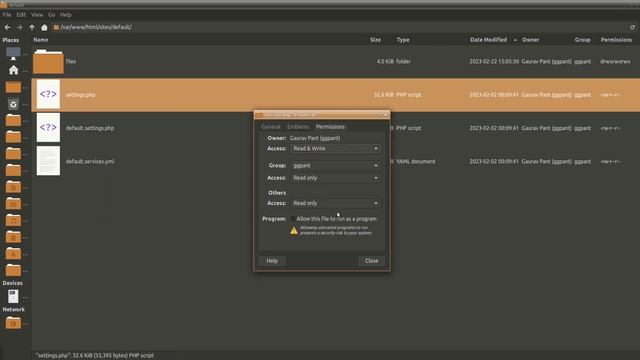Screen dimensions: 640x360
Task: Switch to the General tab in Properties
Action: (271, 127)
